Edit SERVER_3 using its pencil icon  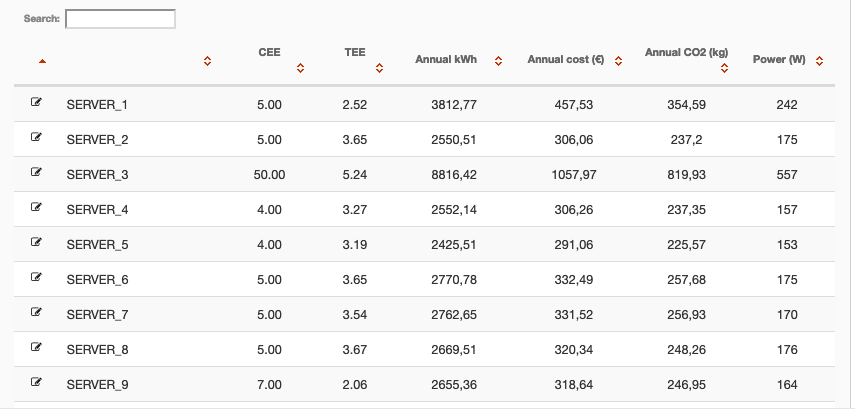pos(36,171)
